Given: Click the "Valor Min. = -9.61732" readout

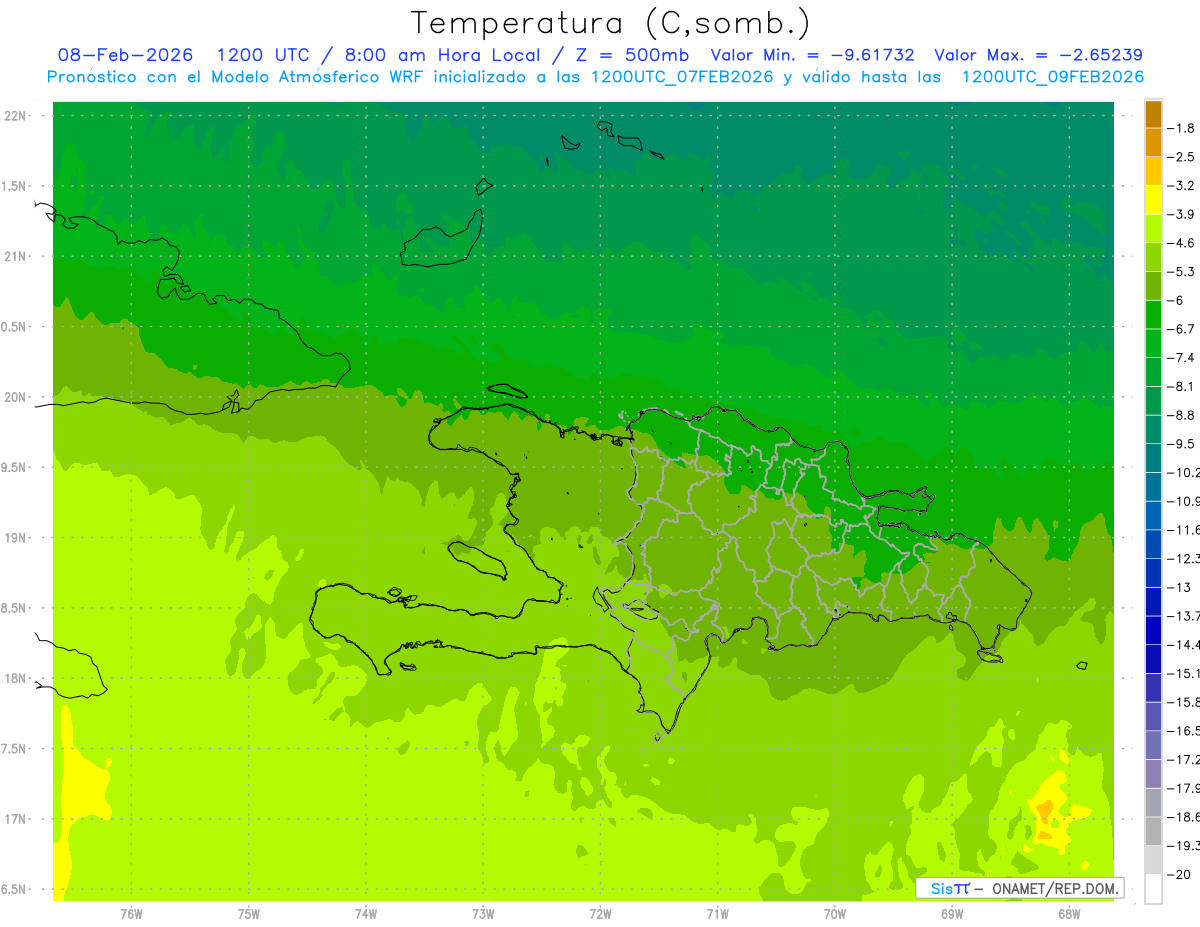Looking at the screenshot, I should click(812, 55).
